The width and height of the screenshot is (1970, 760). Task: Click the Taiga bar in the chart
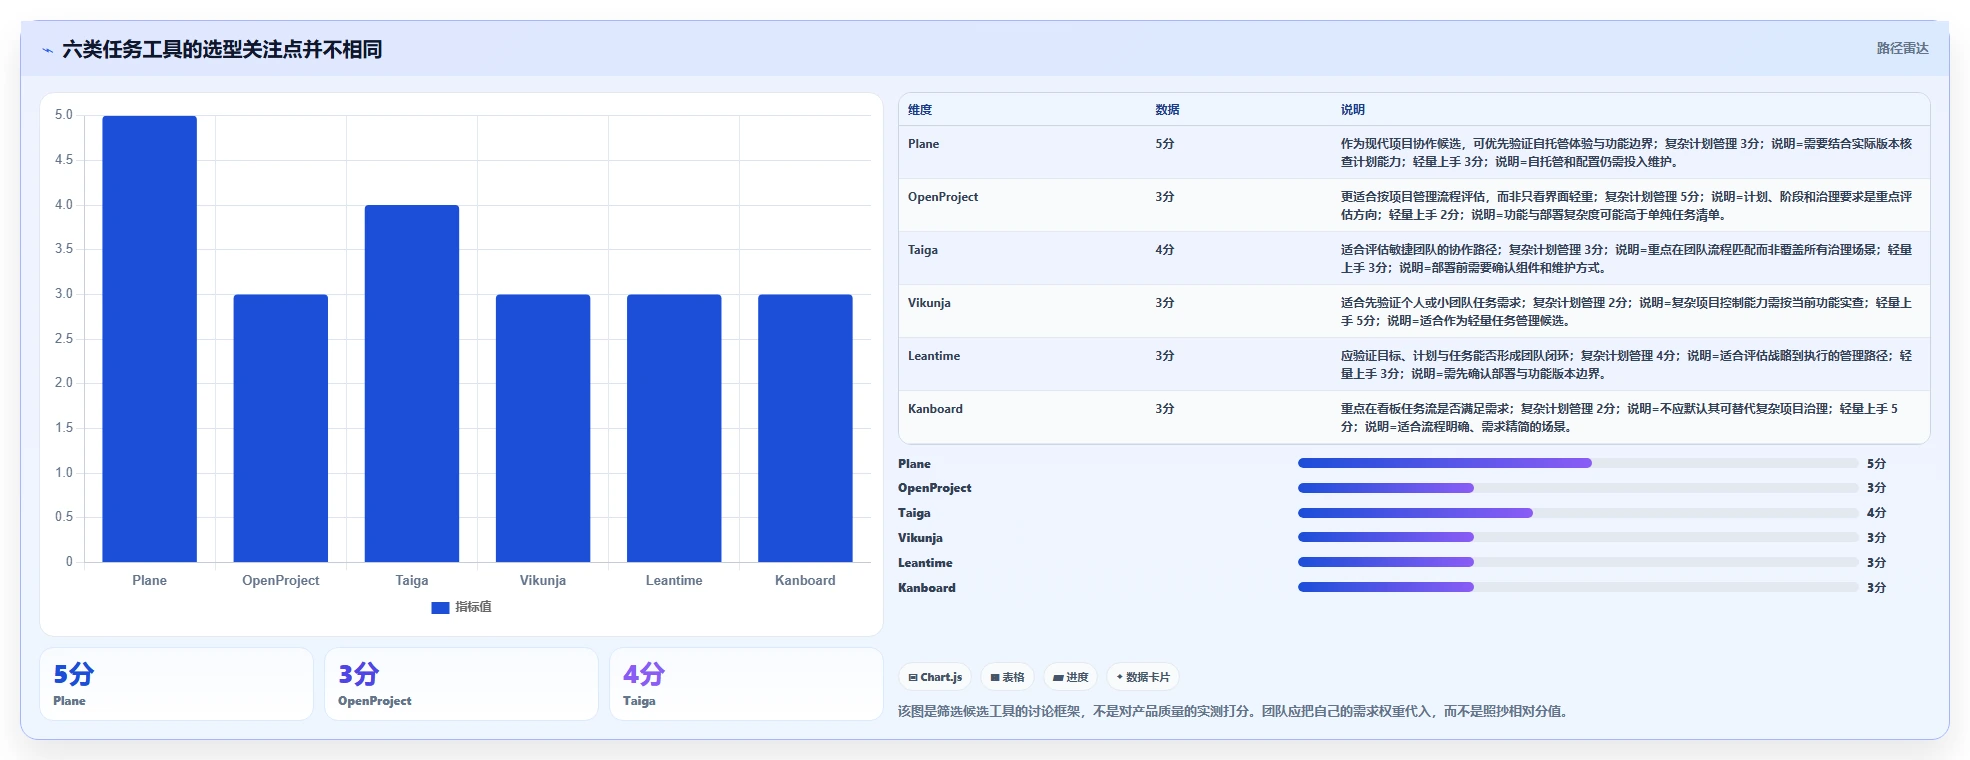[x=412, y=384]
